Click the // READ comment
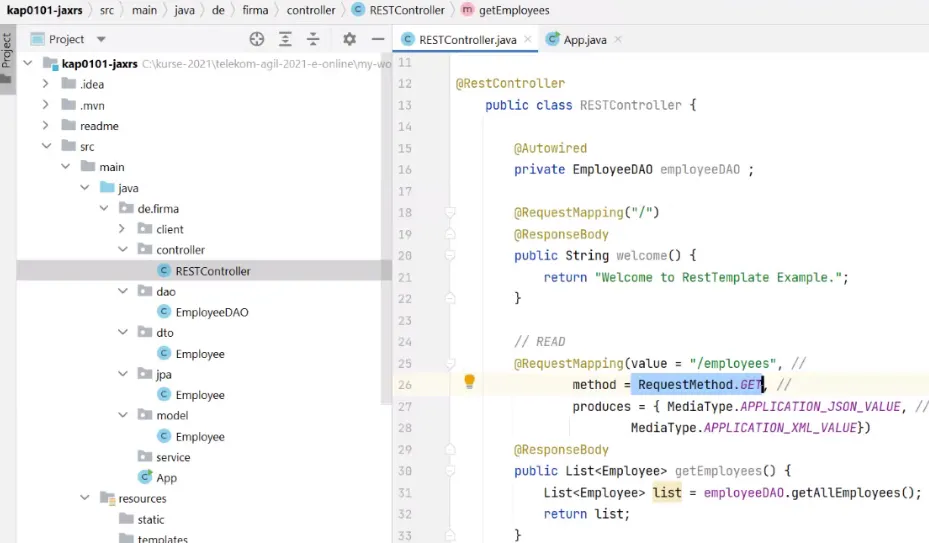 [539, 342]
